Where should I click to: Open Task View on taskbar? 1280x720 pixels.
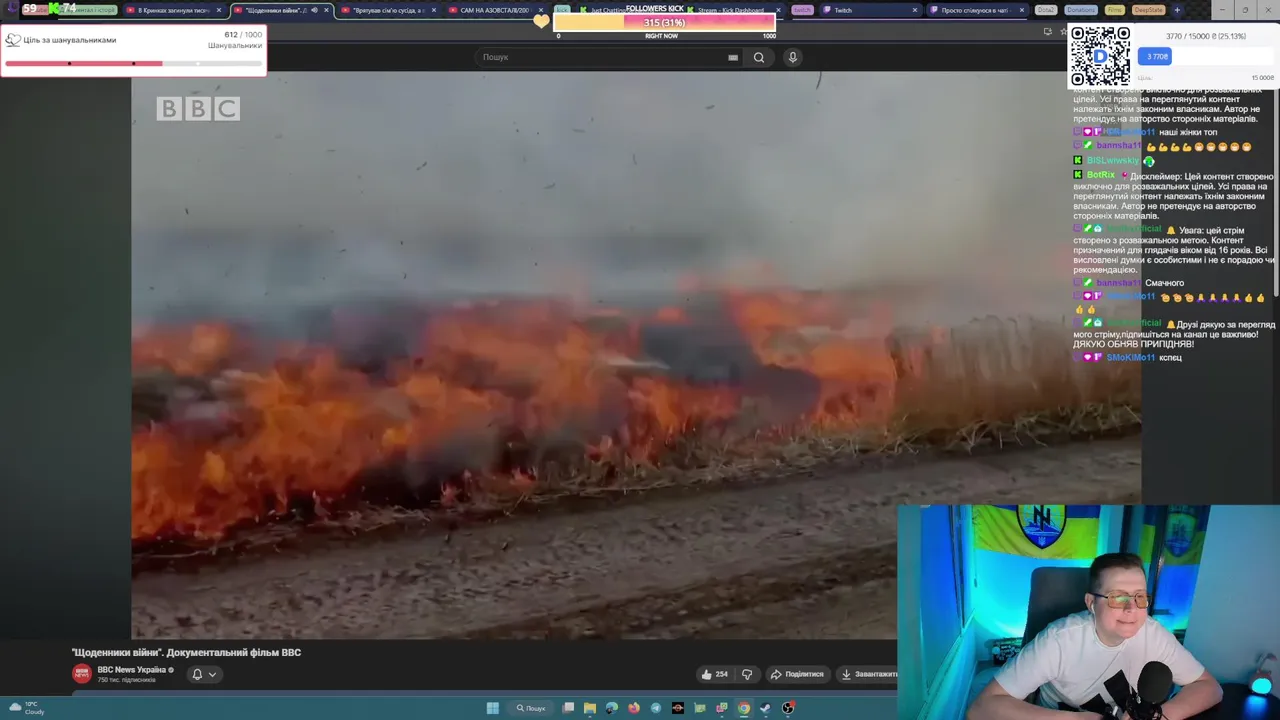[568, 708]
